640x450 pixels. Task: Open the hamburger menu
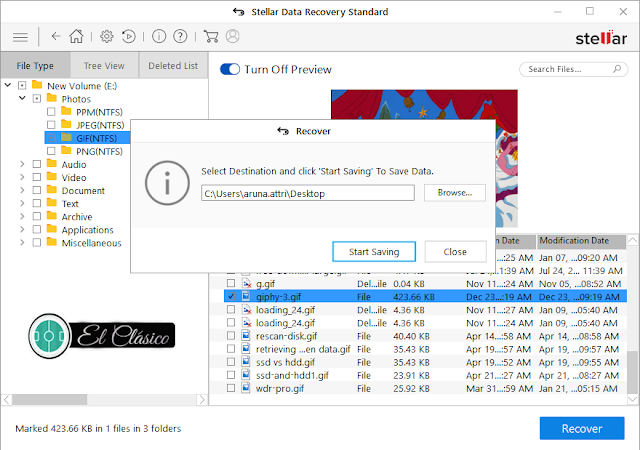click(x=20, y=37)
